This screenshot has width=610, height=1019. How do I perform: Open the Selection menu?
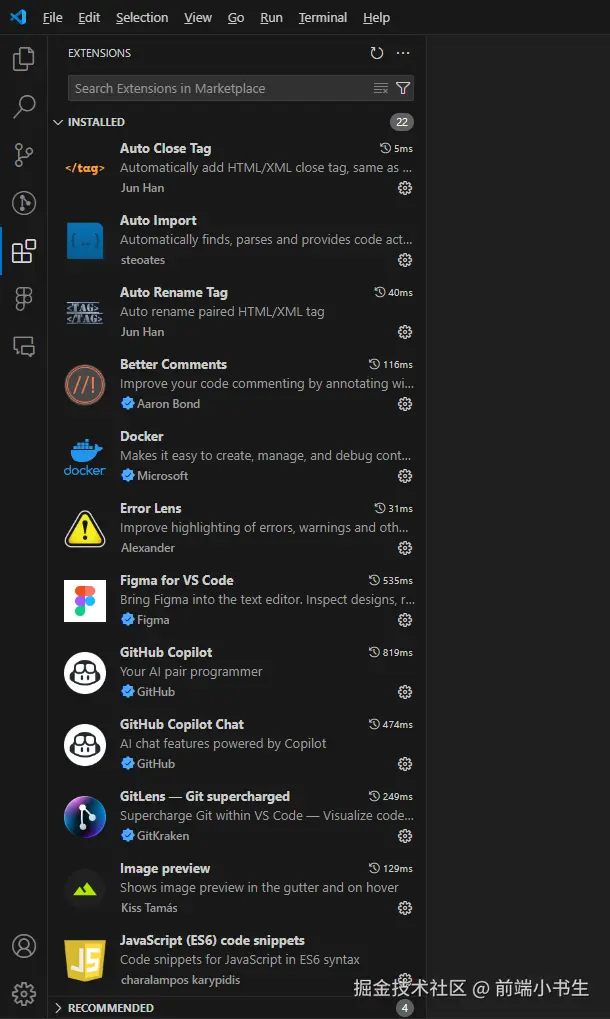(142, 18)
